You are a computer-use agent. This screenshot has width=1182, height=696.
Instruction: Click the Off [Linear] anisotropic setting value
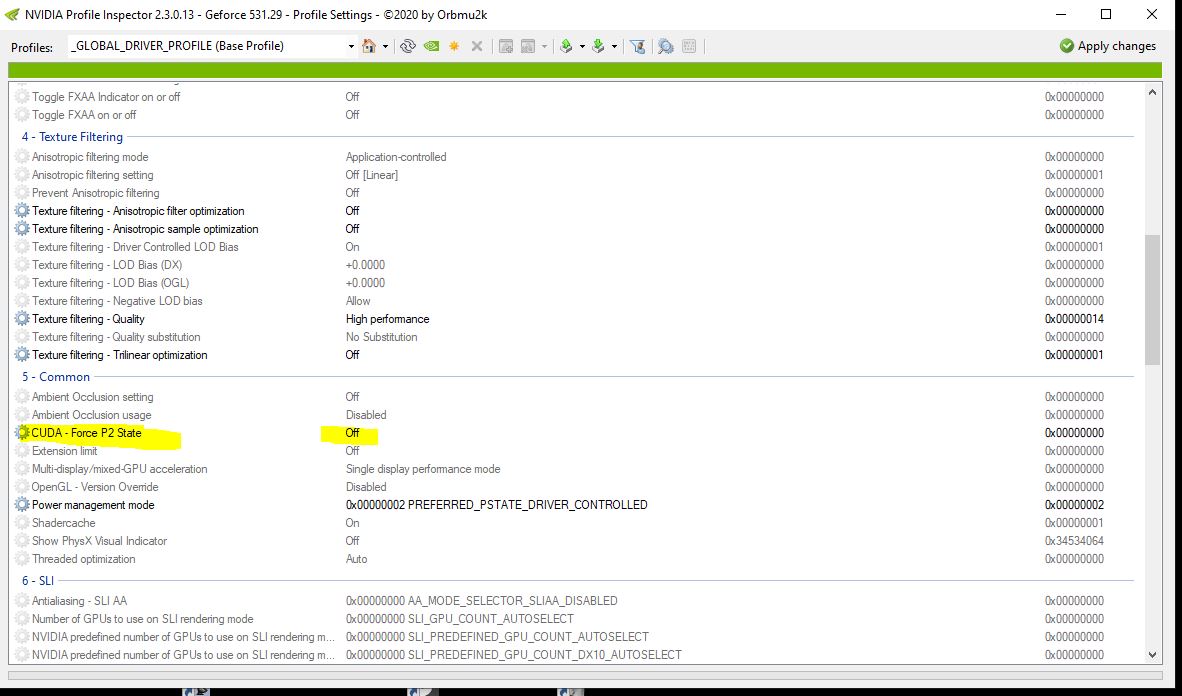pos(372,175)
